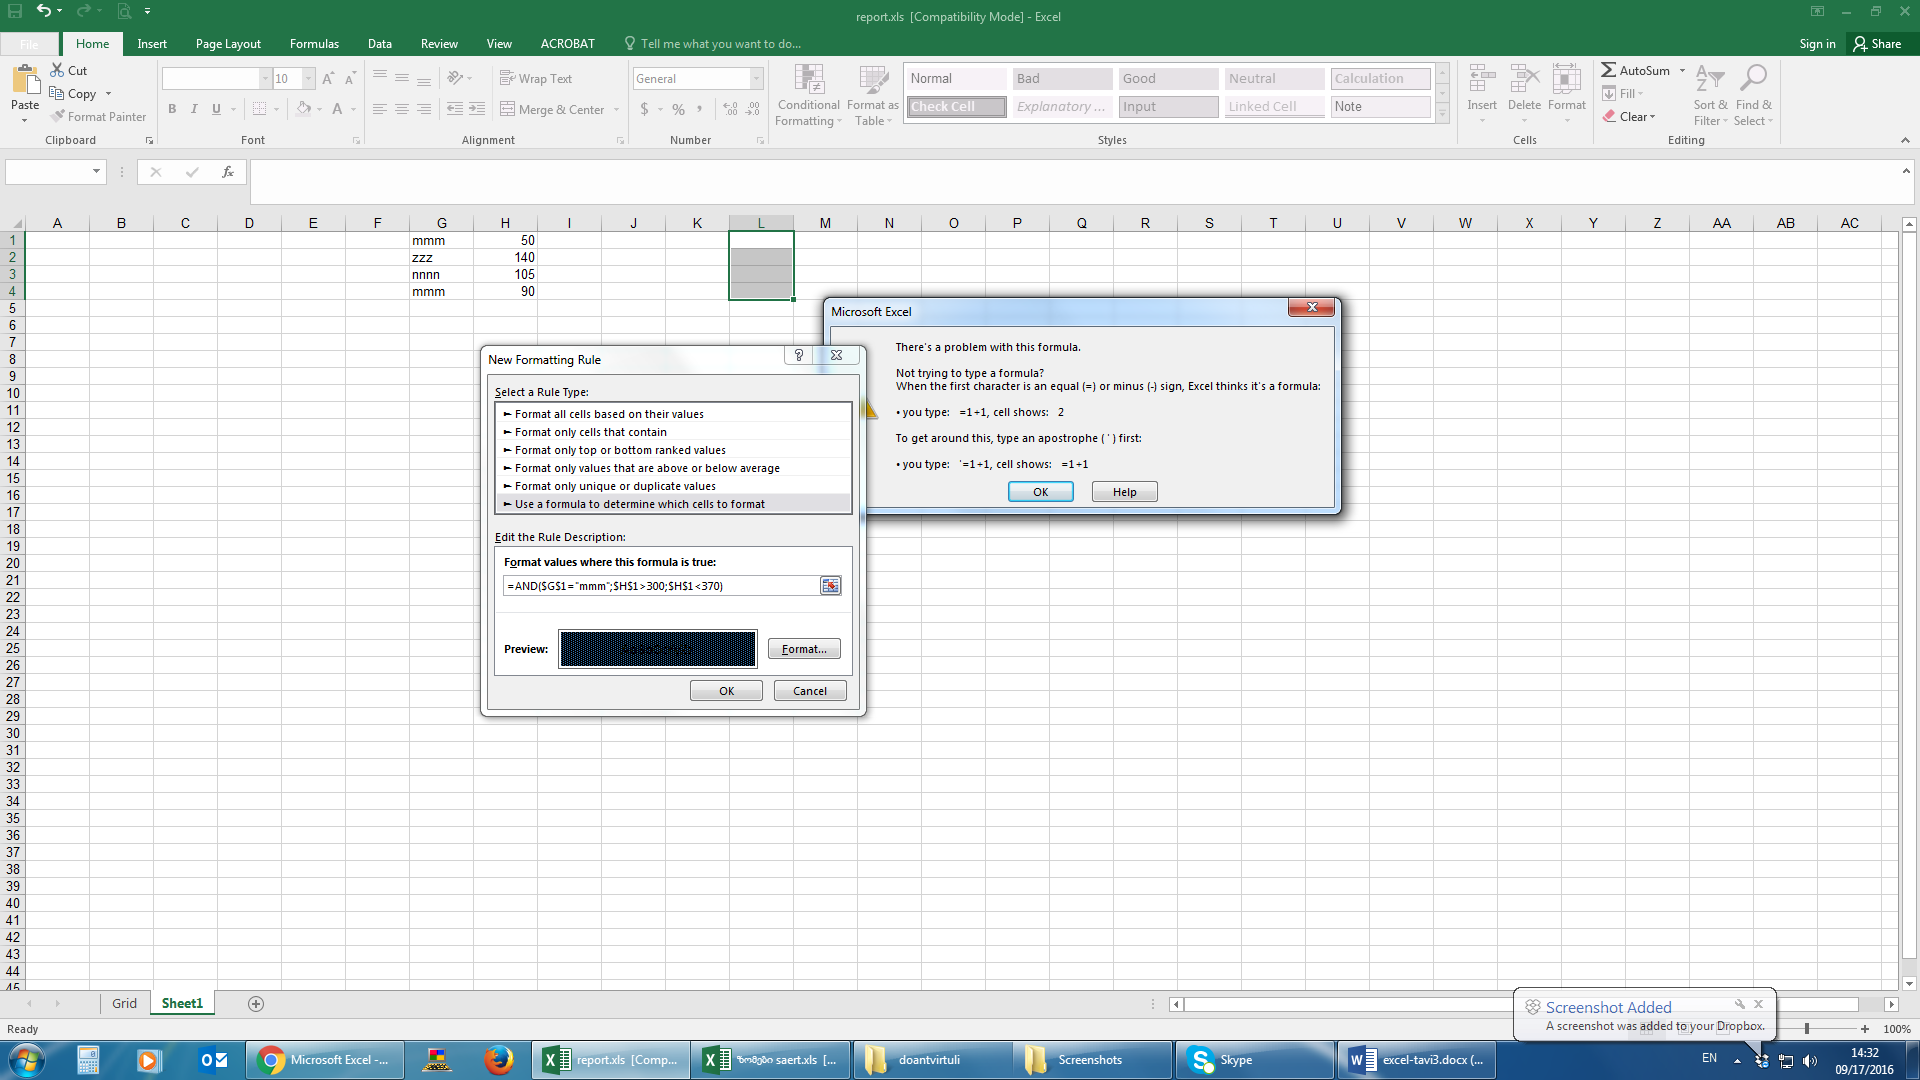This screenshot has width=1920, height=1080.
Task: Center align text icon
Action: click(x=401, y=108)
